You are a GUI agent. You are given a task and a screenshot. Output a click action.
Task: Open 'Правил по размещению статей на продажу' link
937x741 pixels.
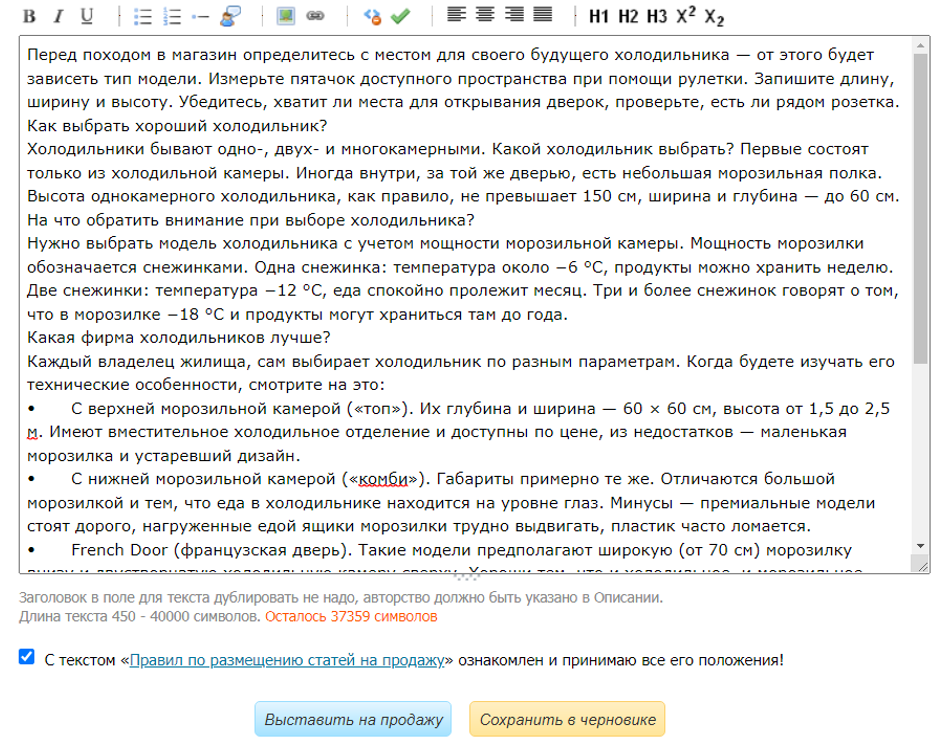[x=287, y=660]
